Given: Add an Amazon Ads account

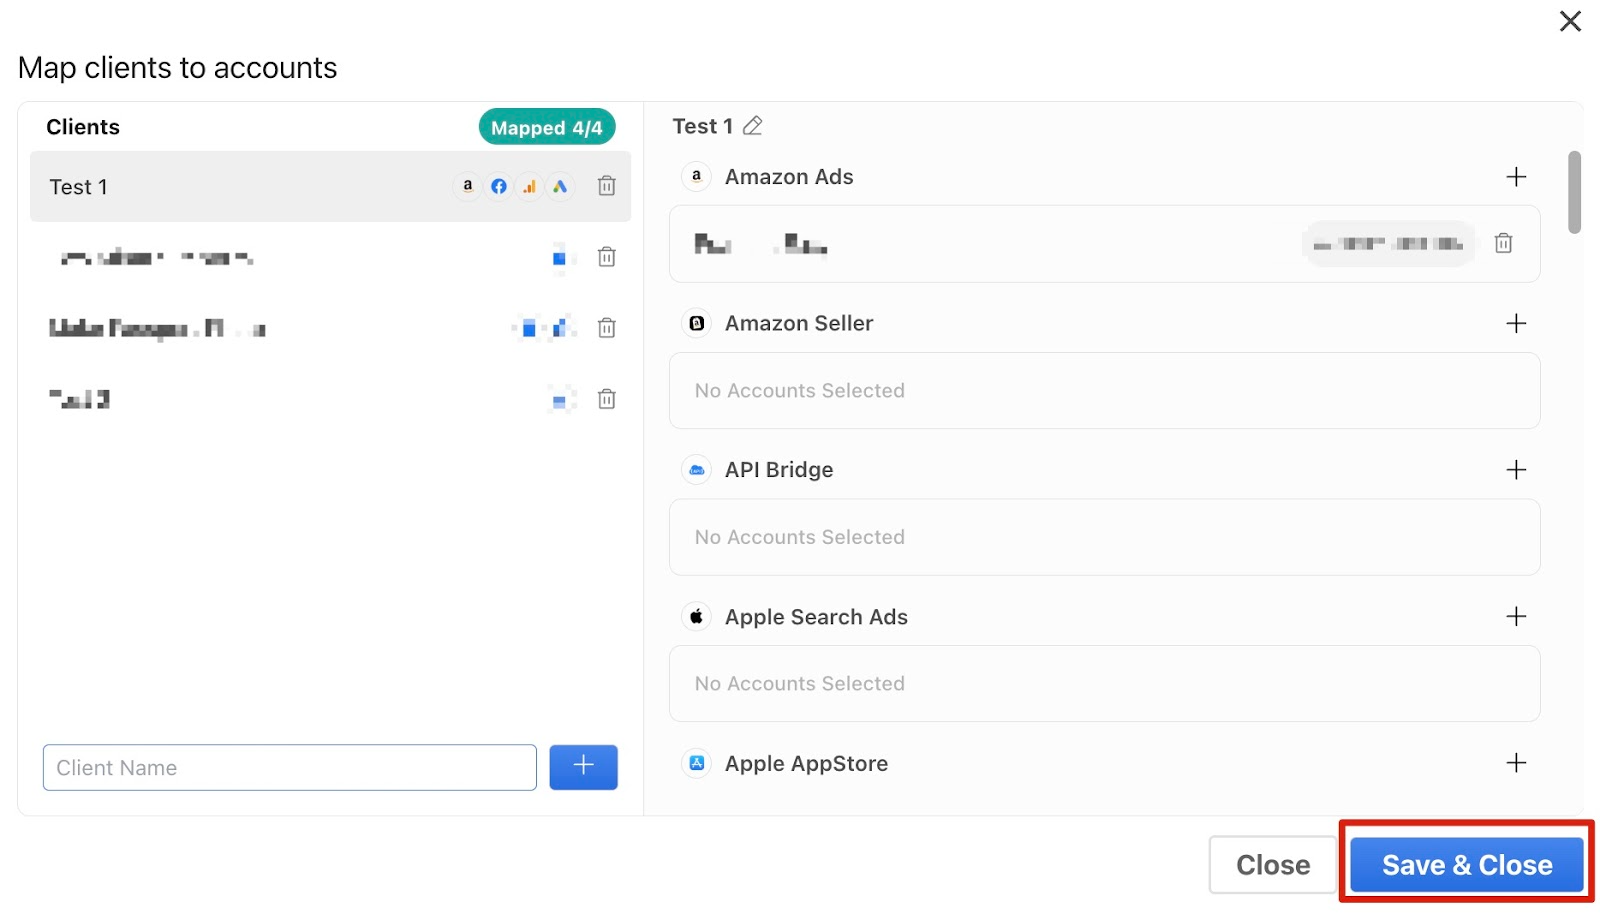Looking at the screenshot, I should (1516, 177).
